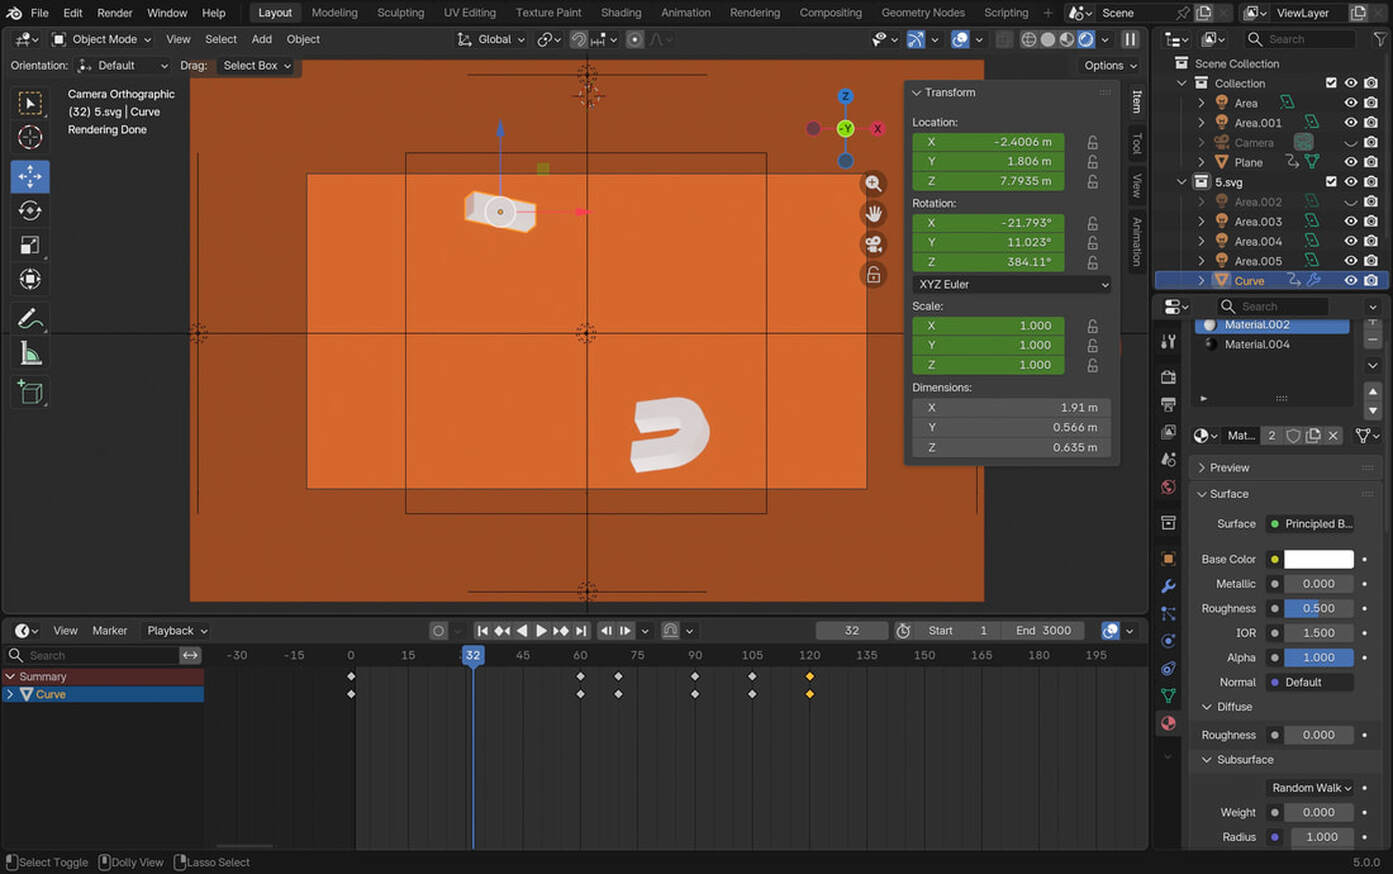Switch to the Sculpting workspace tab

[400, 13]
